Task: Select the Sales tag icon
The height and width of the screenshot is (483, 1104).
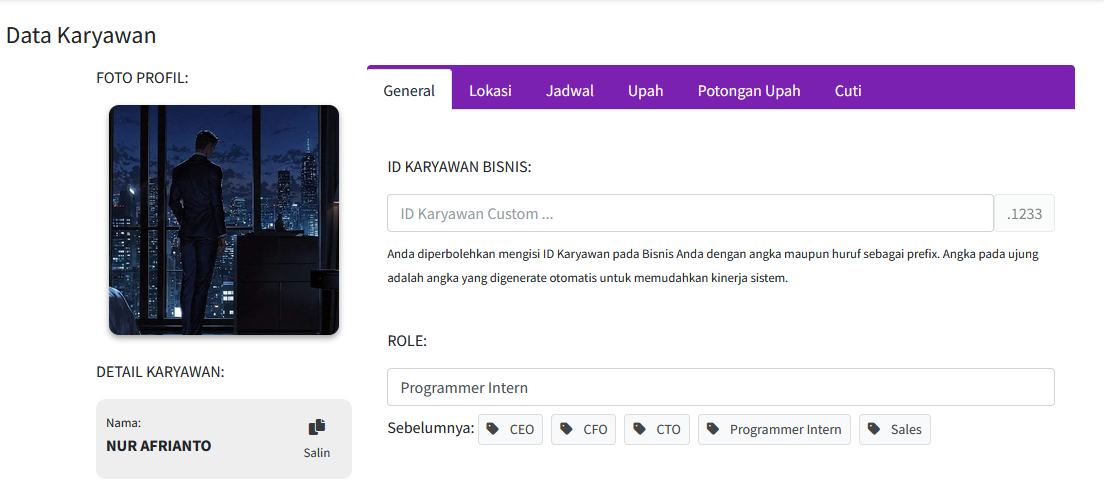Action: coord(874,429)
